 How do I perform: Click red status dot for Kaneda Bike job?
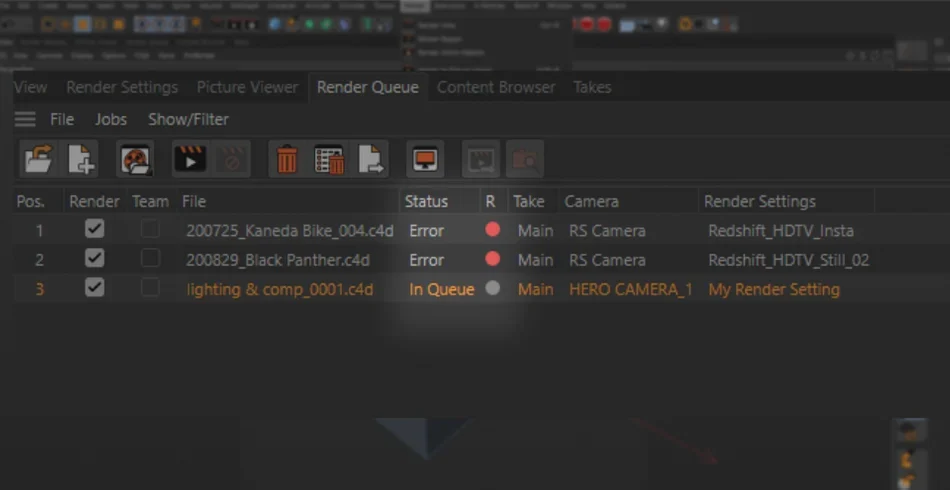click(x=493, y=230)
